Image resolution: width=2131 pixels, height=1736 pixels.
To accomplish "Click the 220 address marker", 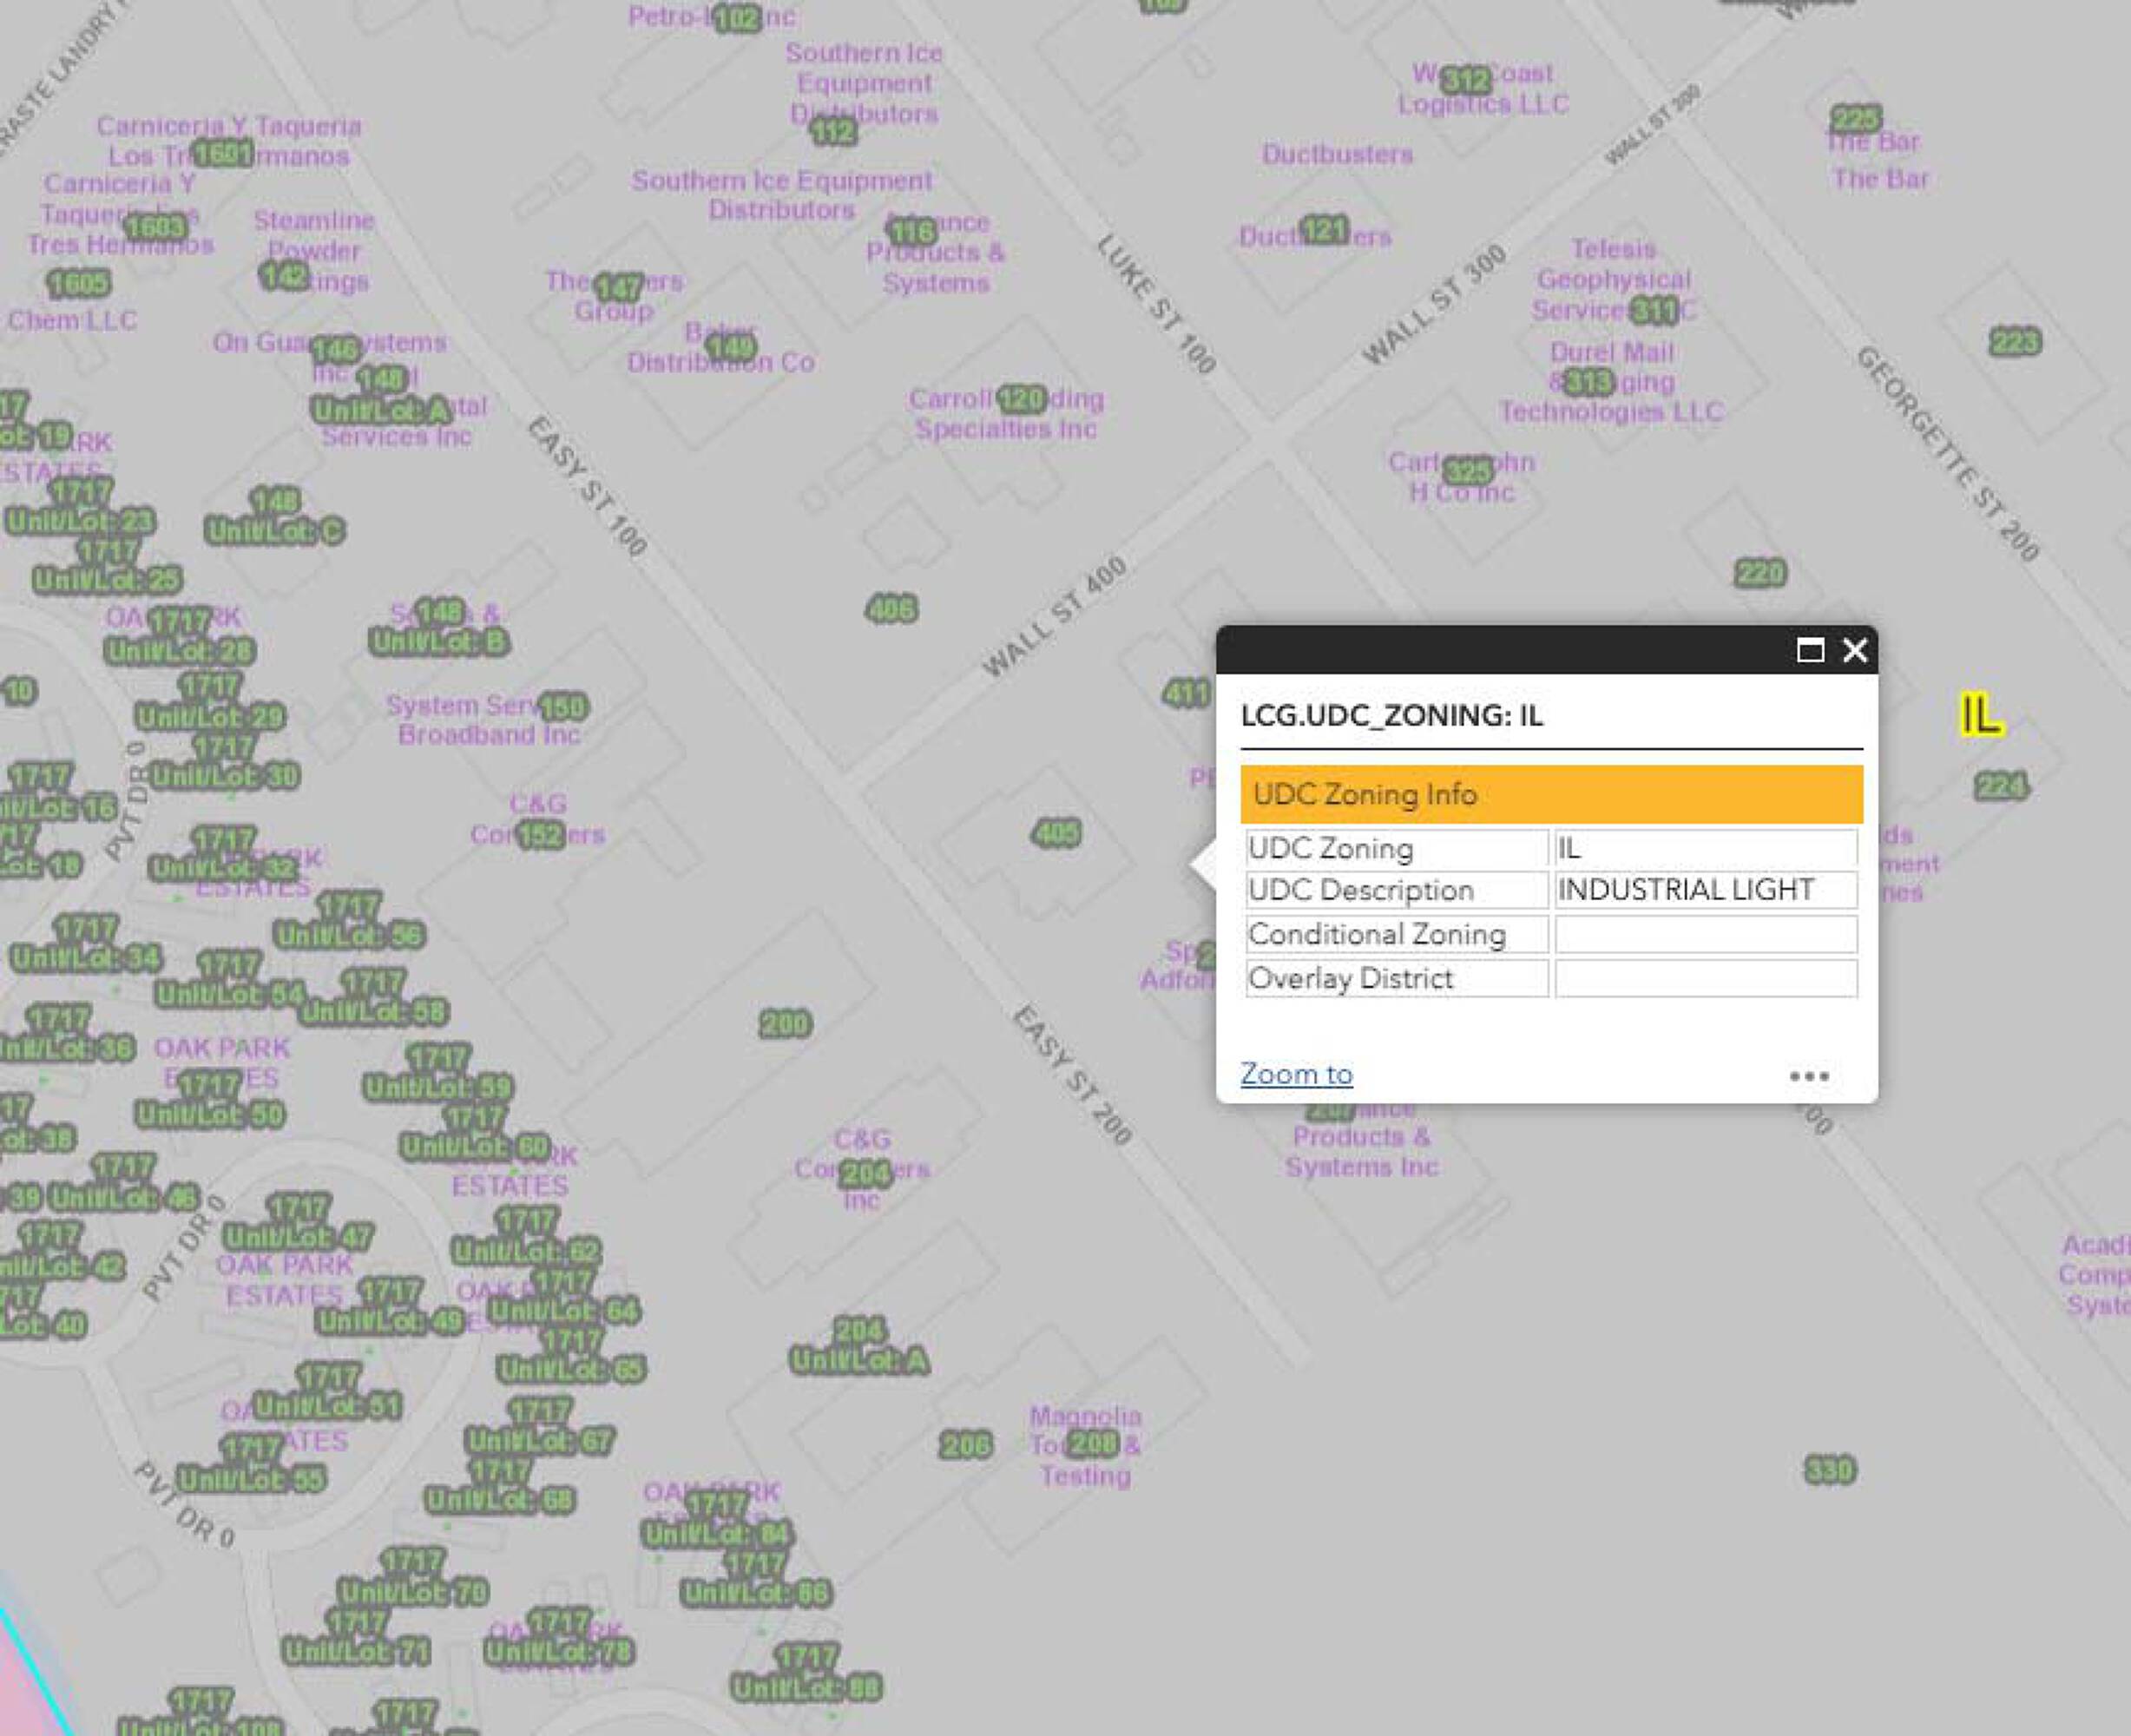I will coord(1760,573).
